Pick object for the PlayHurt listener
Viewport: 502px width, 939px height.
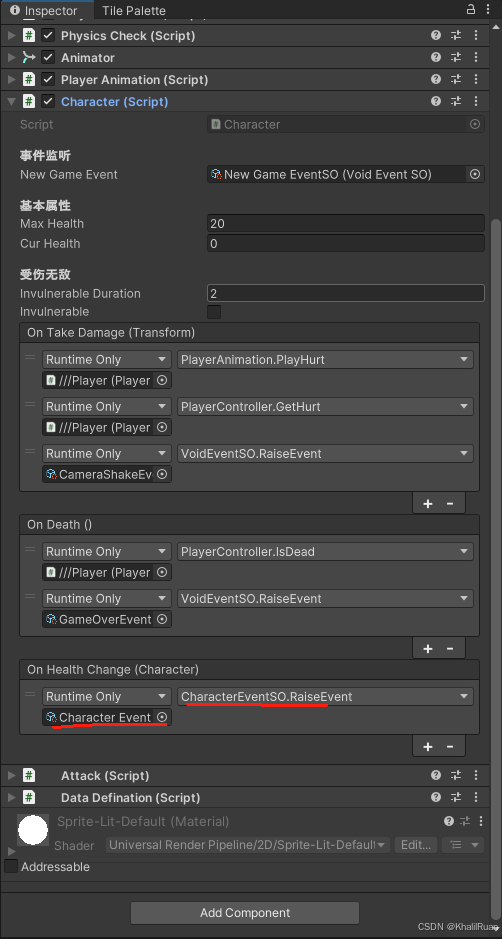[x=162, y=380]
